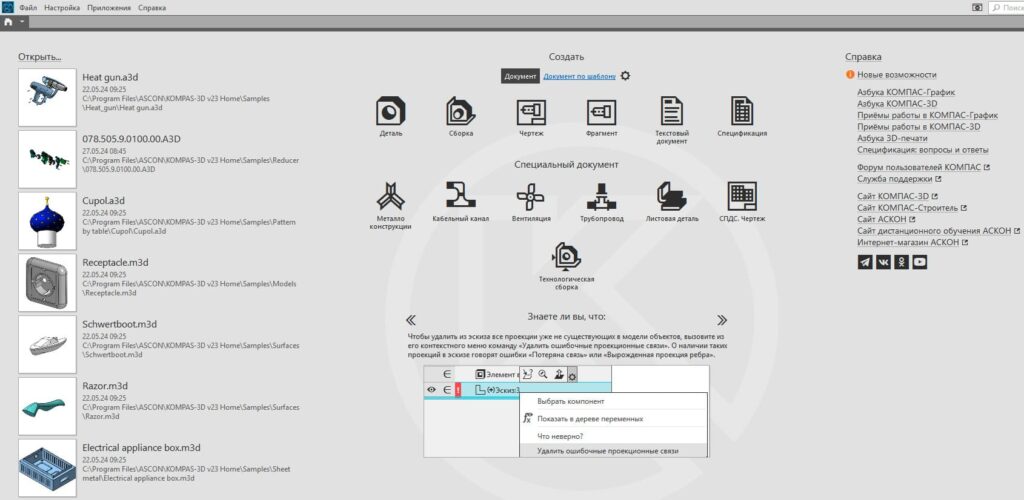
Task: Create a Кабельный канал document
Action: 461,195
